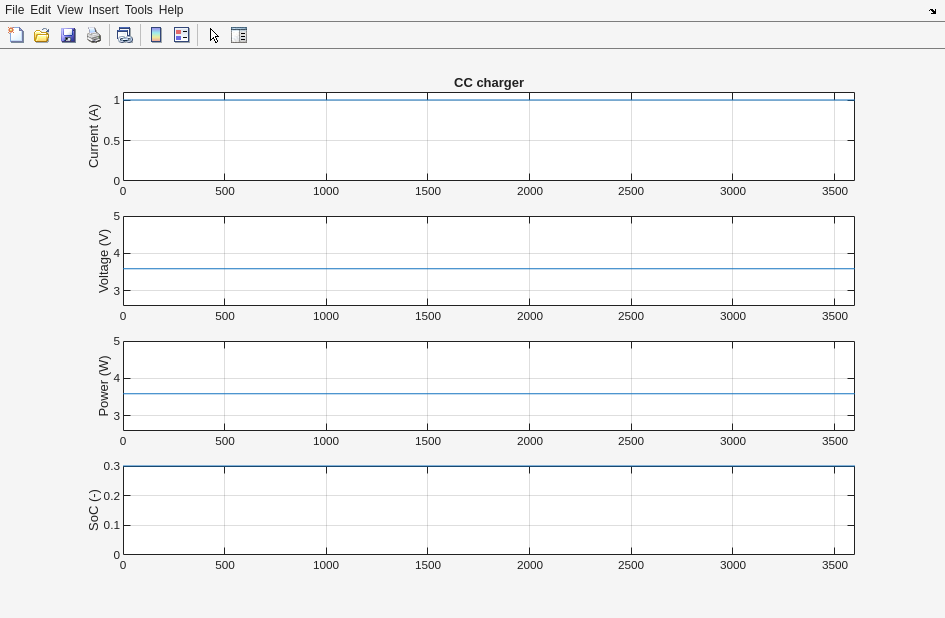Insert a colorbar from the toolbar
Screen dimensions: 945x618
point(156,35)
